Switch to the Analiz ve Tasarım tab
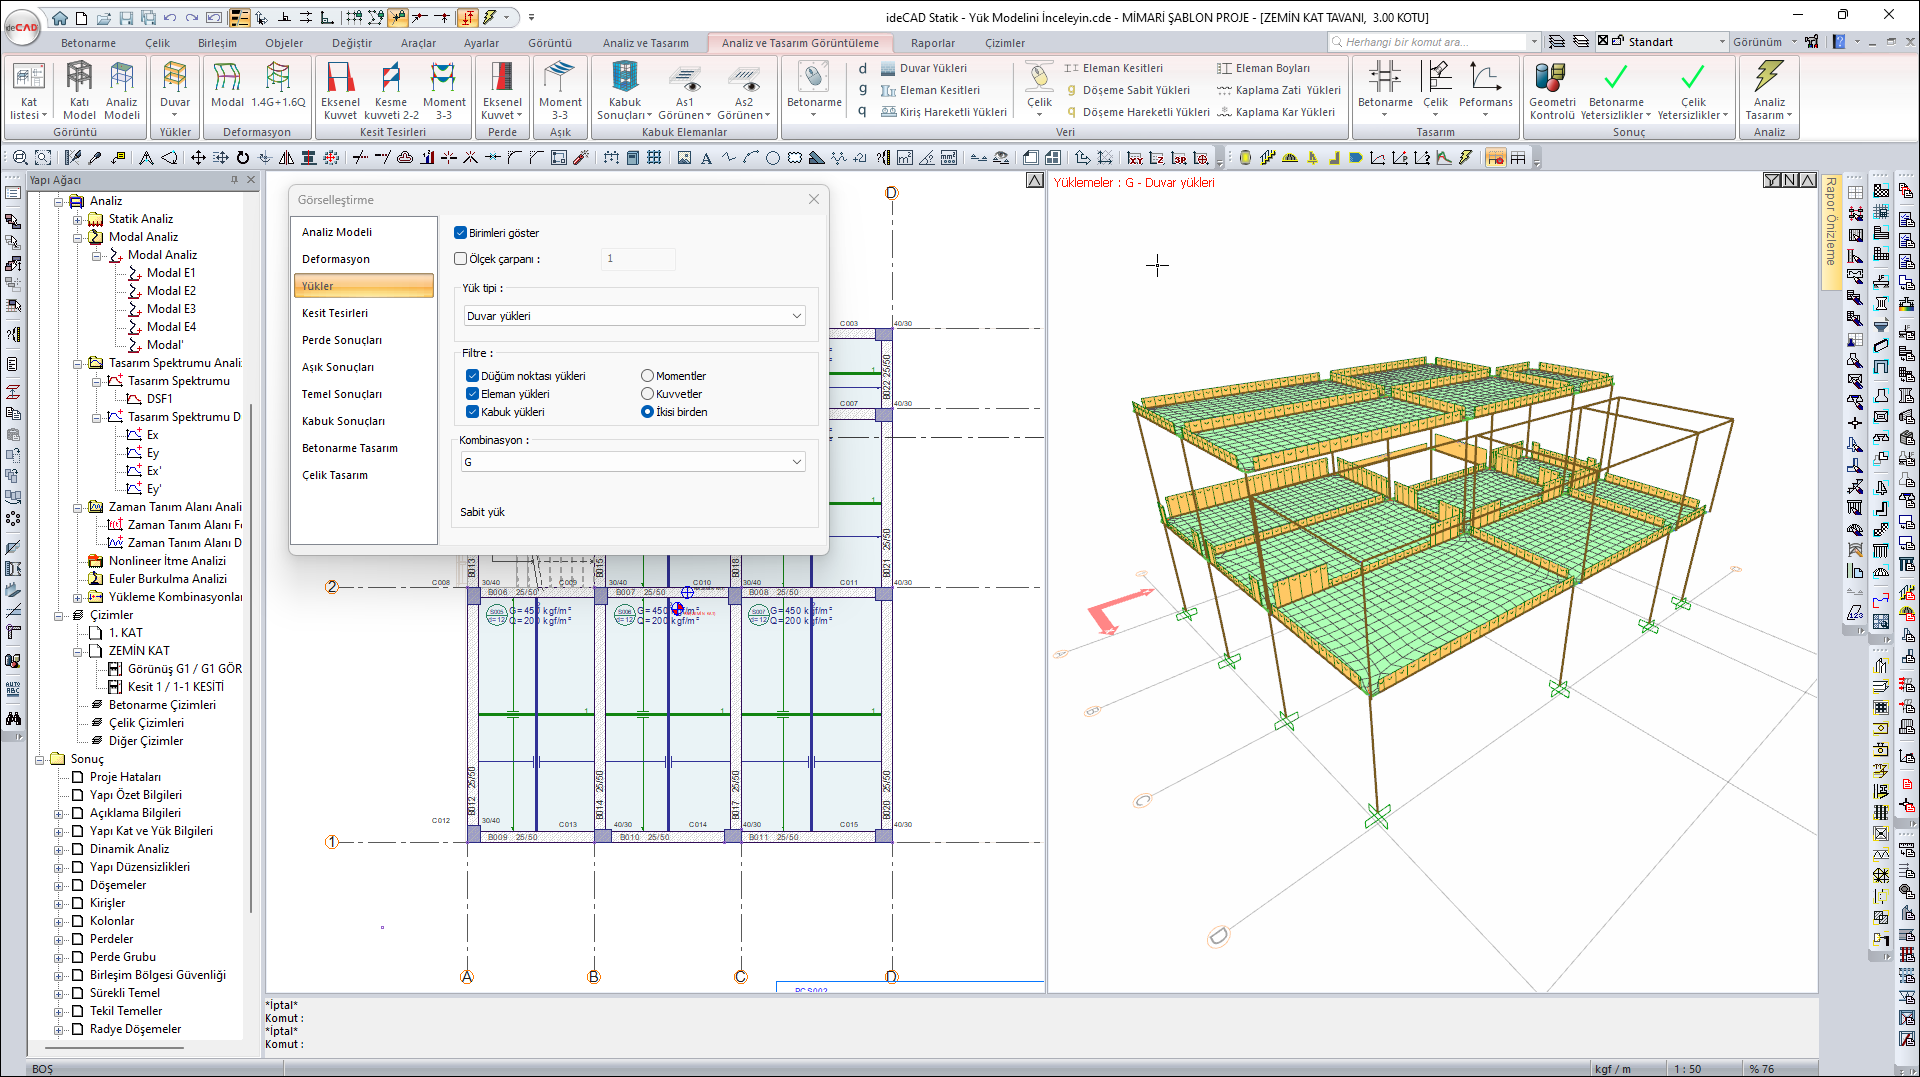1920x1077 pixels. 645,43
